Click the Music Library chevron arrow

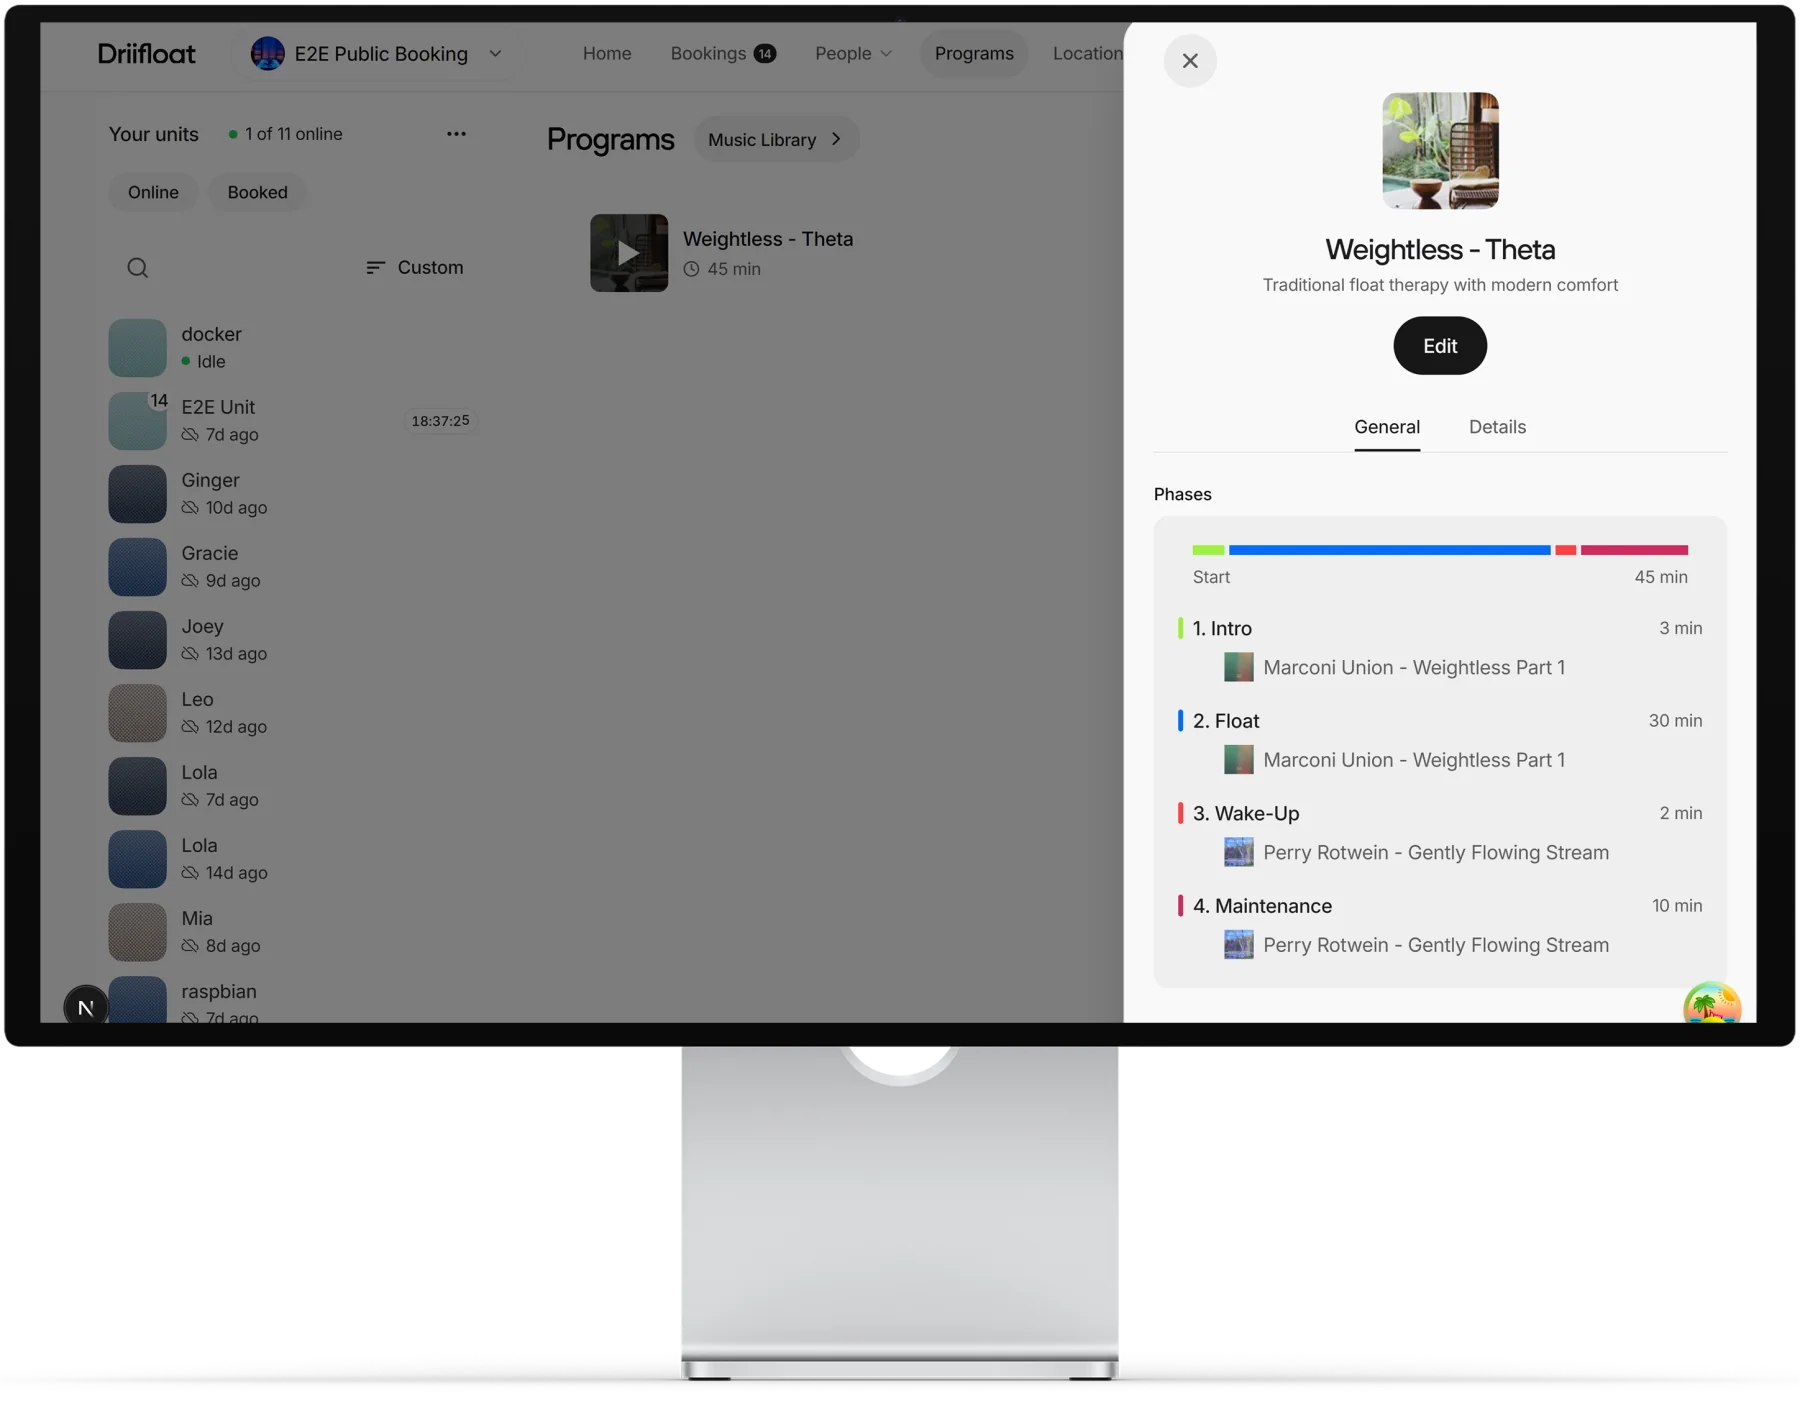pyautogui.click(x=836, y=140)
